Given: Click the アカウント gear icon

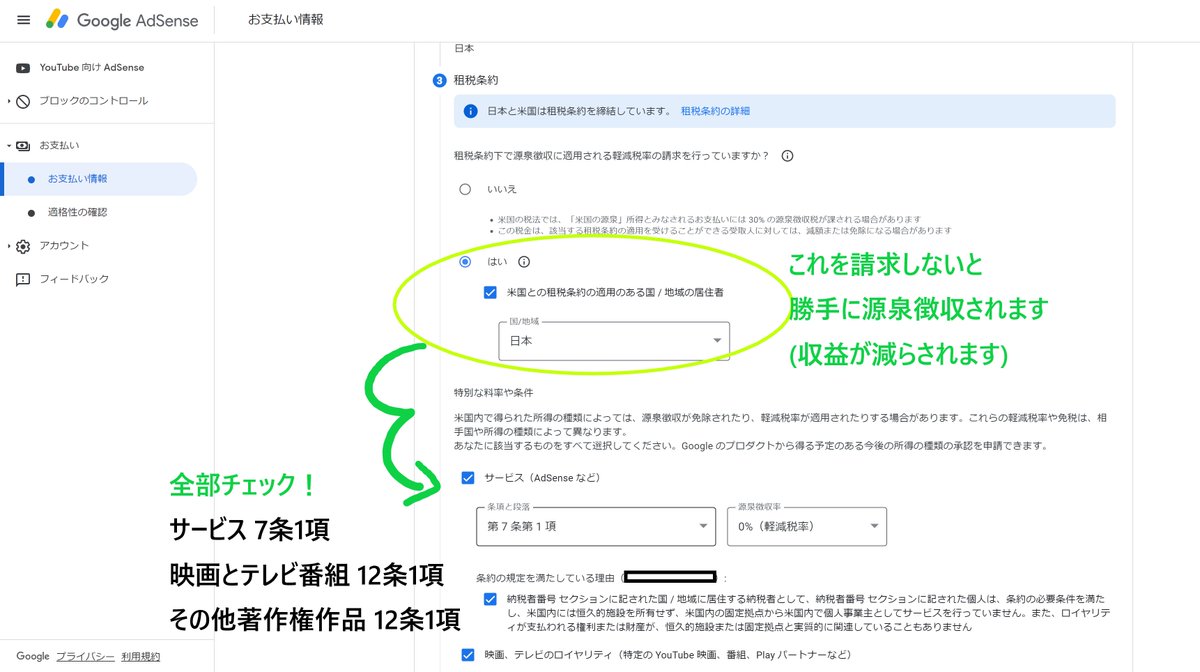Looking at the screenshot, I should coord(23,246).
